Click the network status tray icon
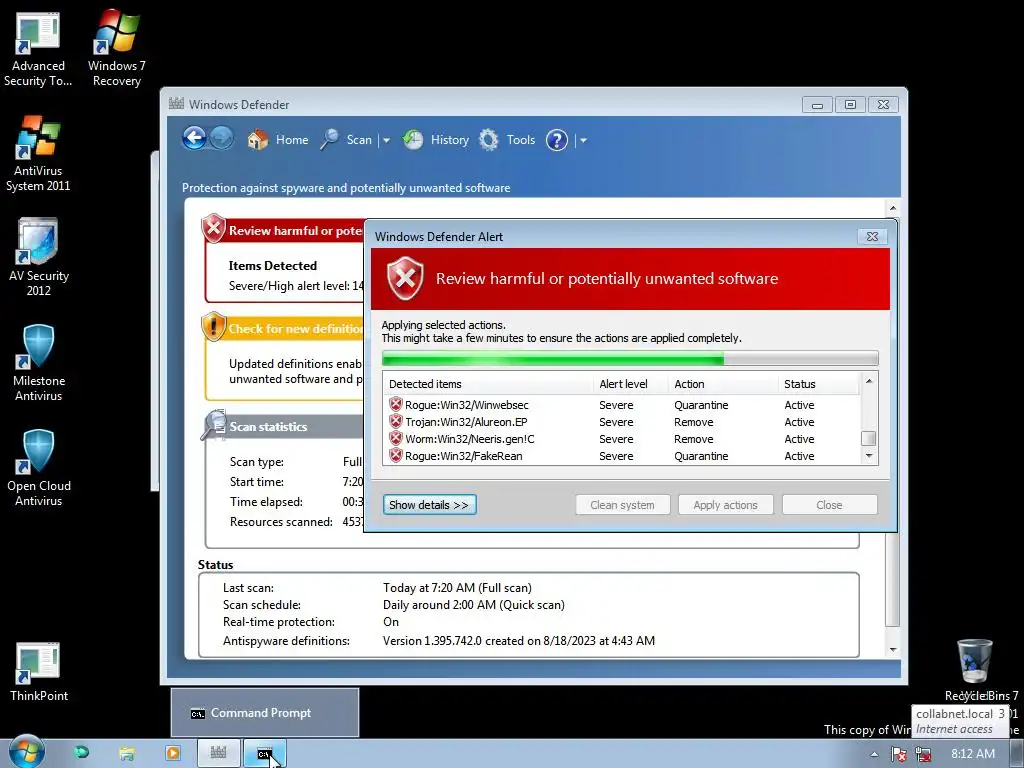The height and width of the screenshot is (768, 1024). 923,754
